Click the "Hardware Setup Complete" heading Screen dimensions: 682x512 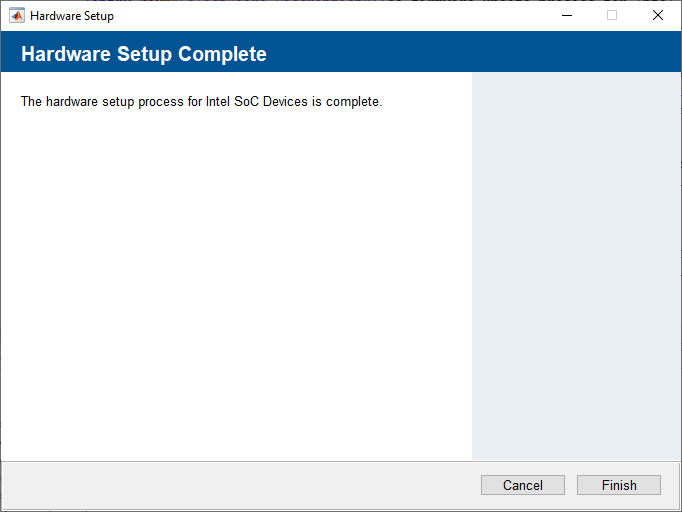coord(143,54)
